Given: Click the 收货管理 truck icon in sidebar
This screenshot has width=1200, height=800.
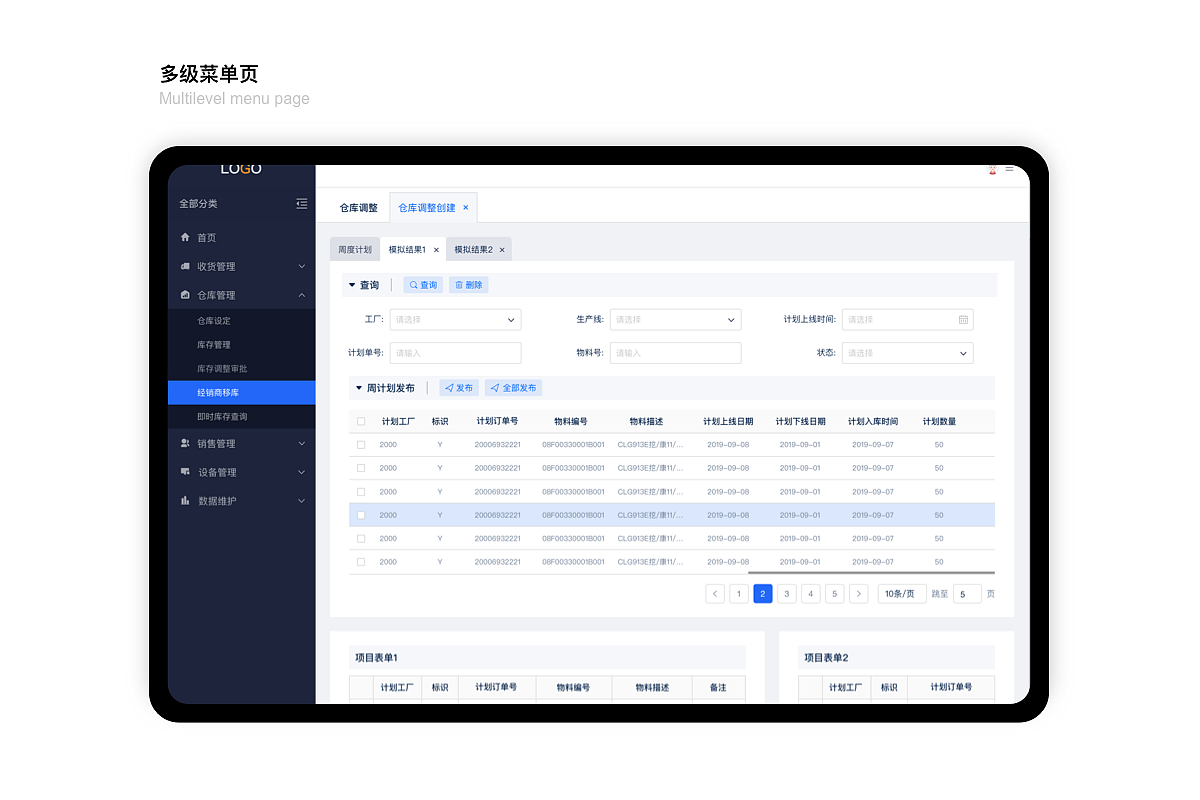Looking at the screenshot, I should point(185,267).
